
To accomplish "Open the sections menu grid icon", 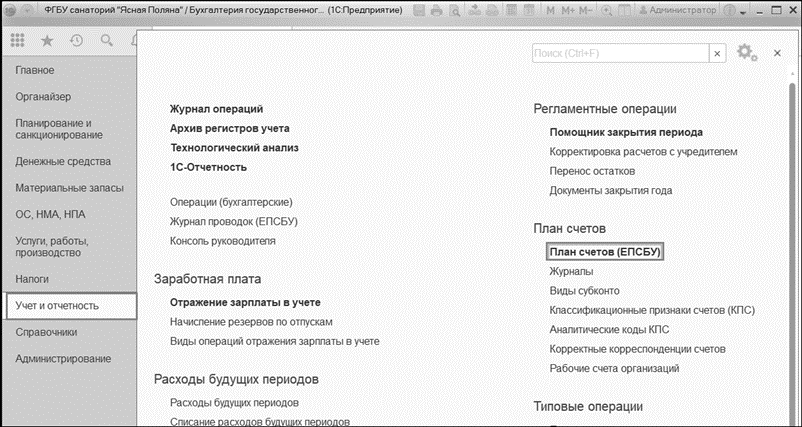I will coord(17,41).
